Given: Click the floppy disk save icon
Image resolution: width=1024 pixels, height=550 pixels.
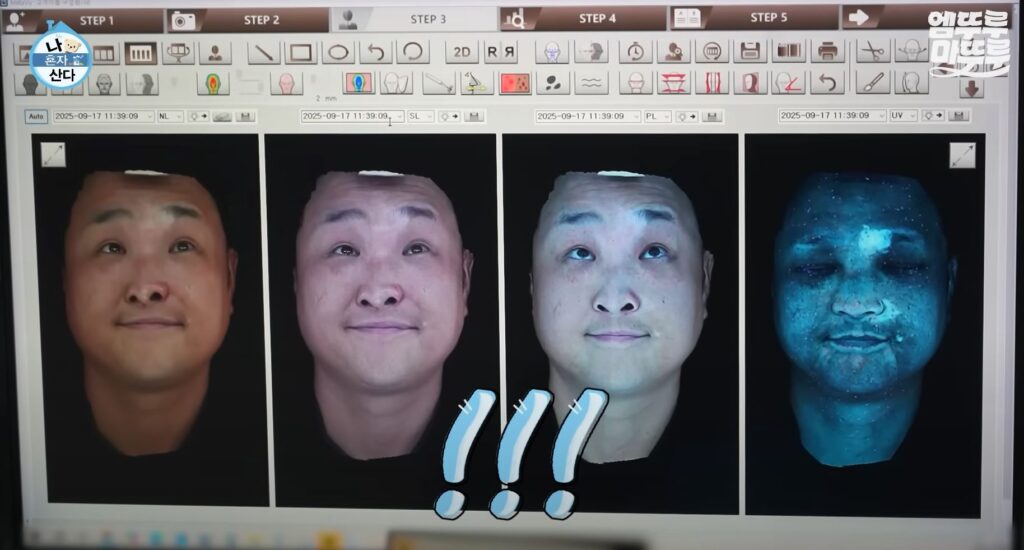Looking at the screenshot, I should coord(749,52).
